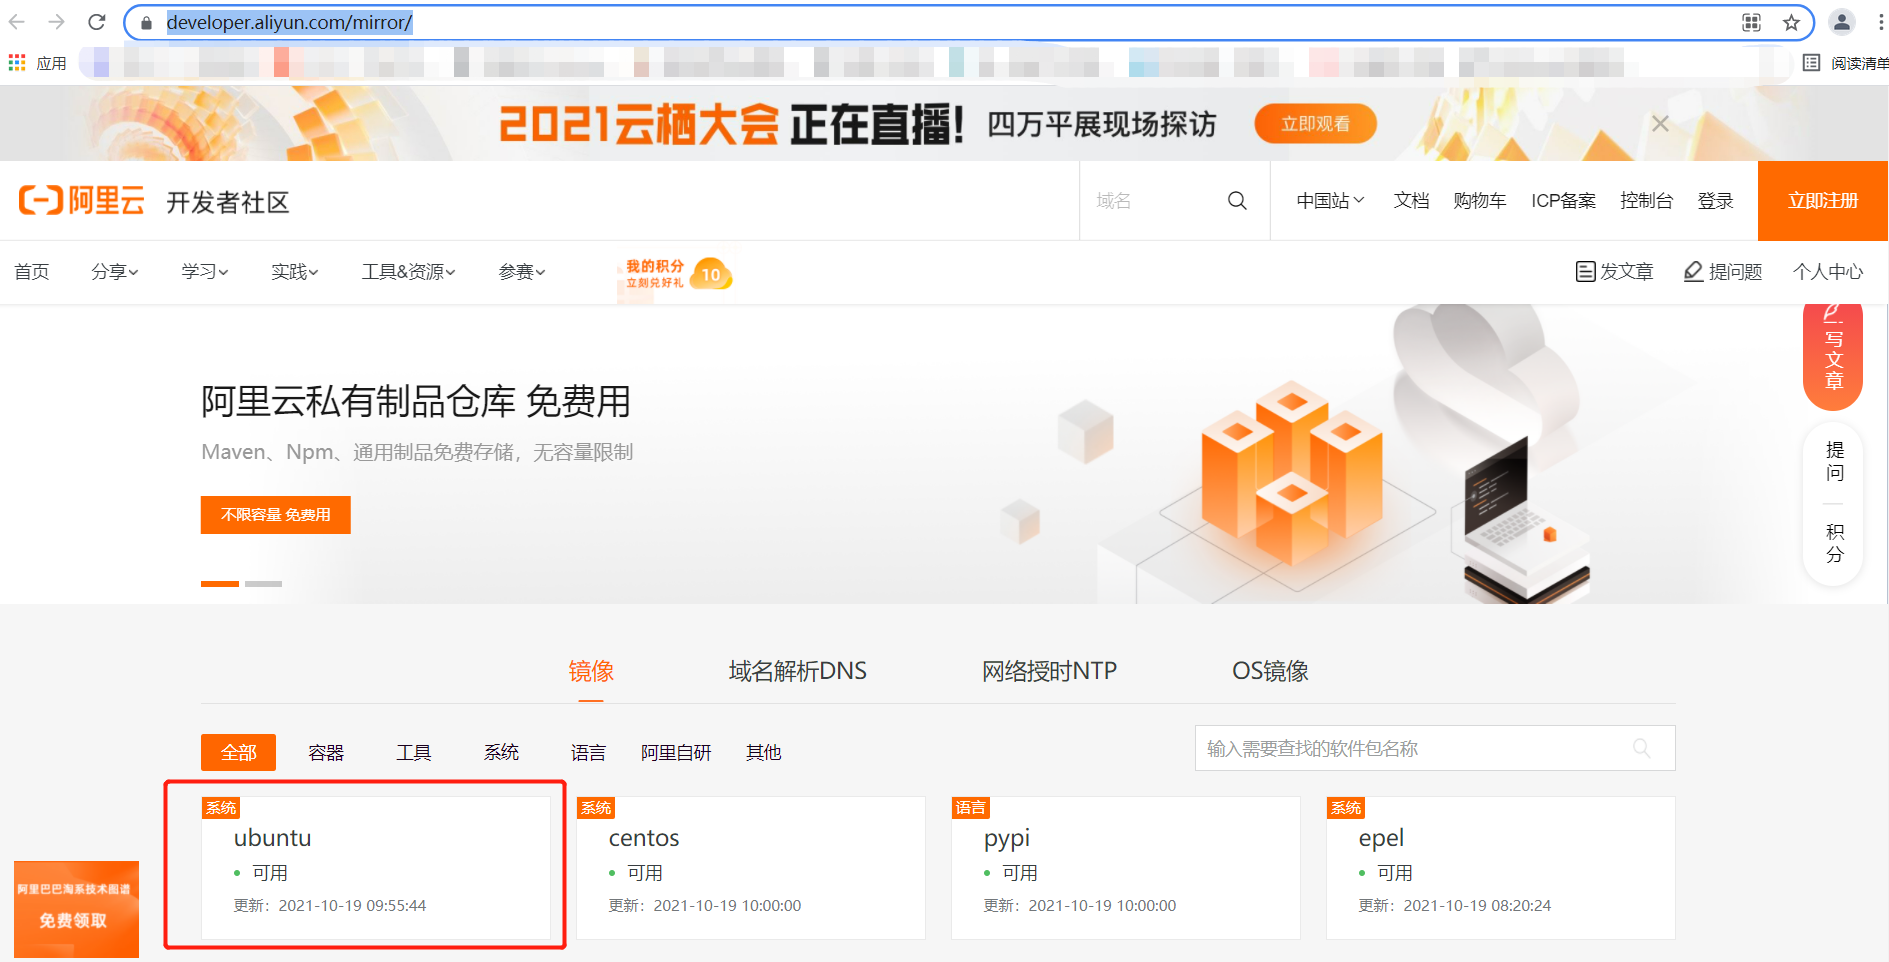Switch to the 域名解析DNS tab
Viewport: 1889px width, 962px height.
coord(798,671)
